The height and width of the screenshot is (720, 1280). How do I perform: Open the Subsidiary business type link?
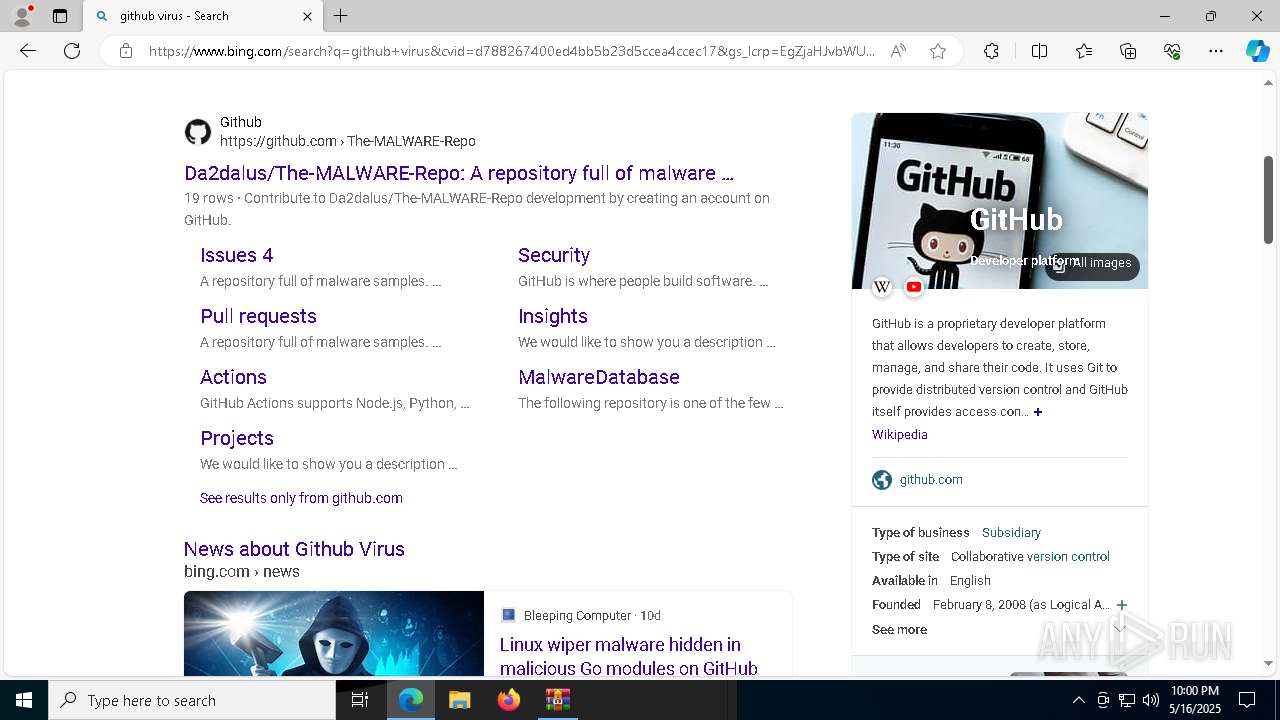click(x=1011, y=533)
